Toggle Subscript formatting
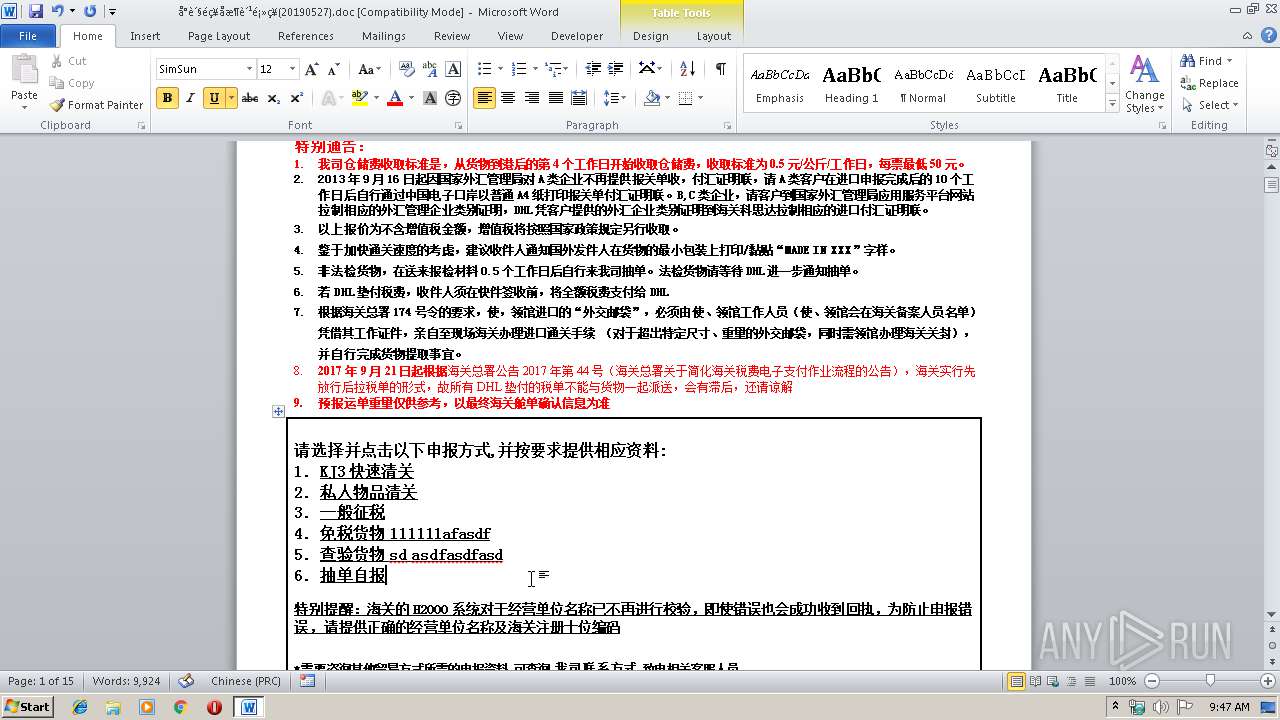Image resolution: width=1280 pixels, height=720 pixels. point(275,98)
